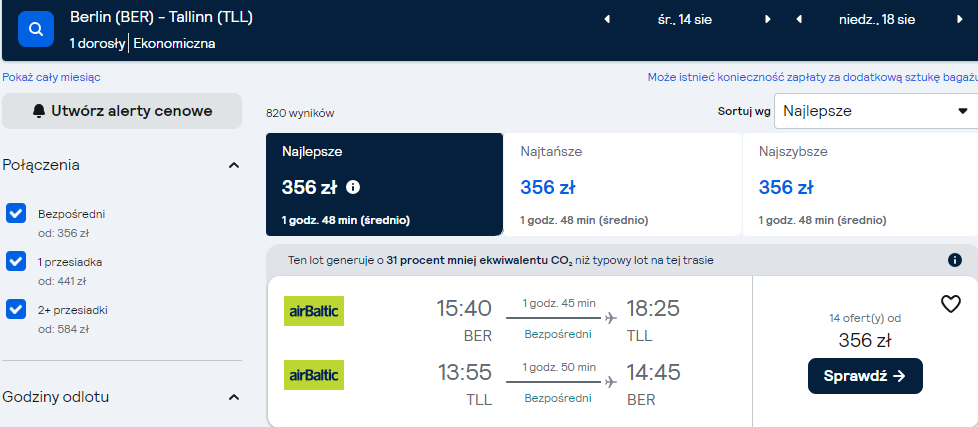
Task: Click the Pokaż cały miesiąc link
Action: pyautogui.click(x=51, y=77)
